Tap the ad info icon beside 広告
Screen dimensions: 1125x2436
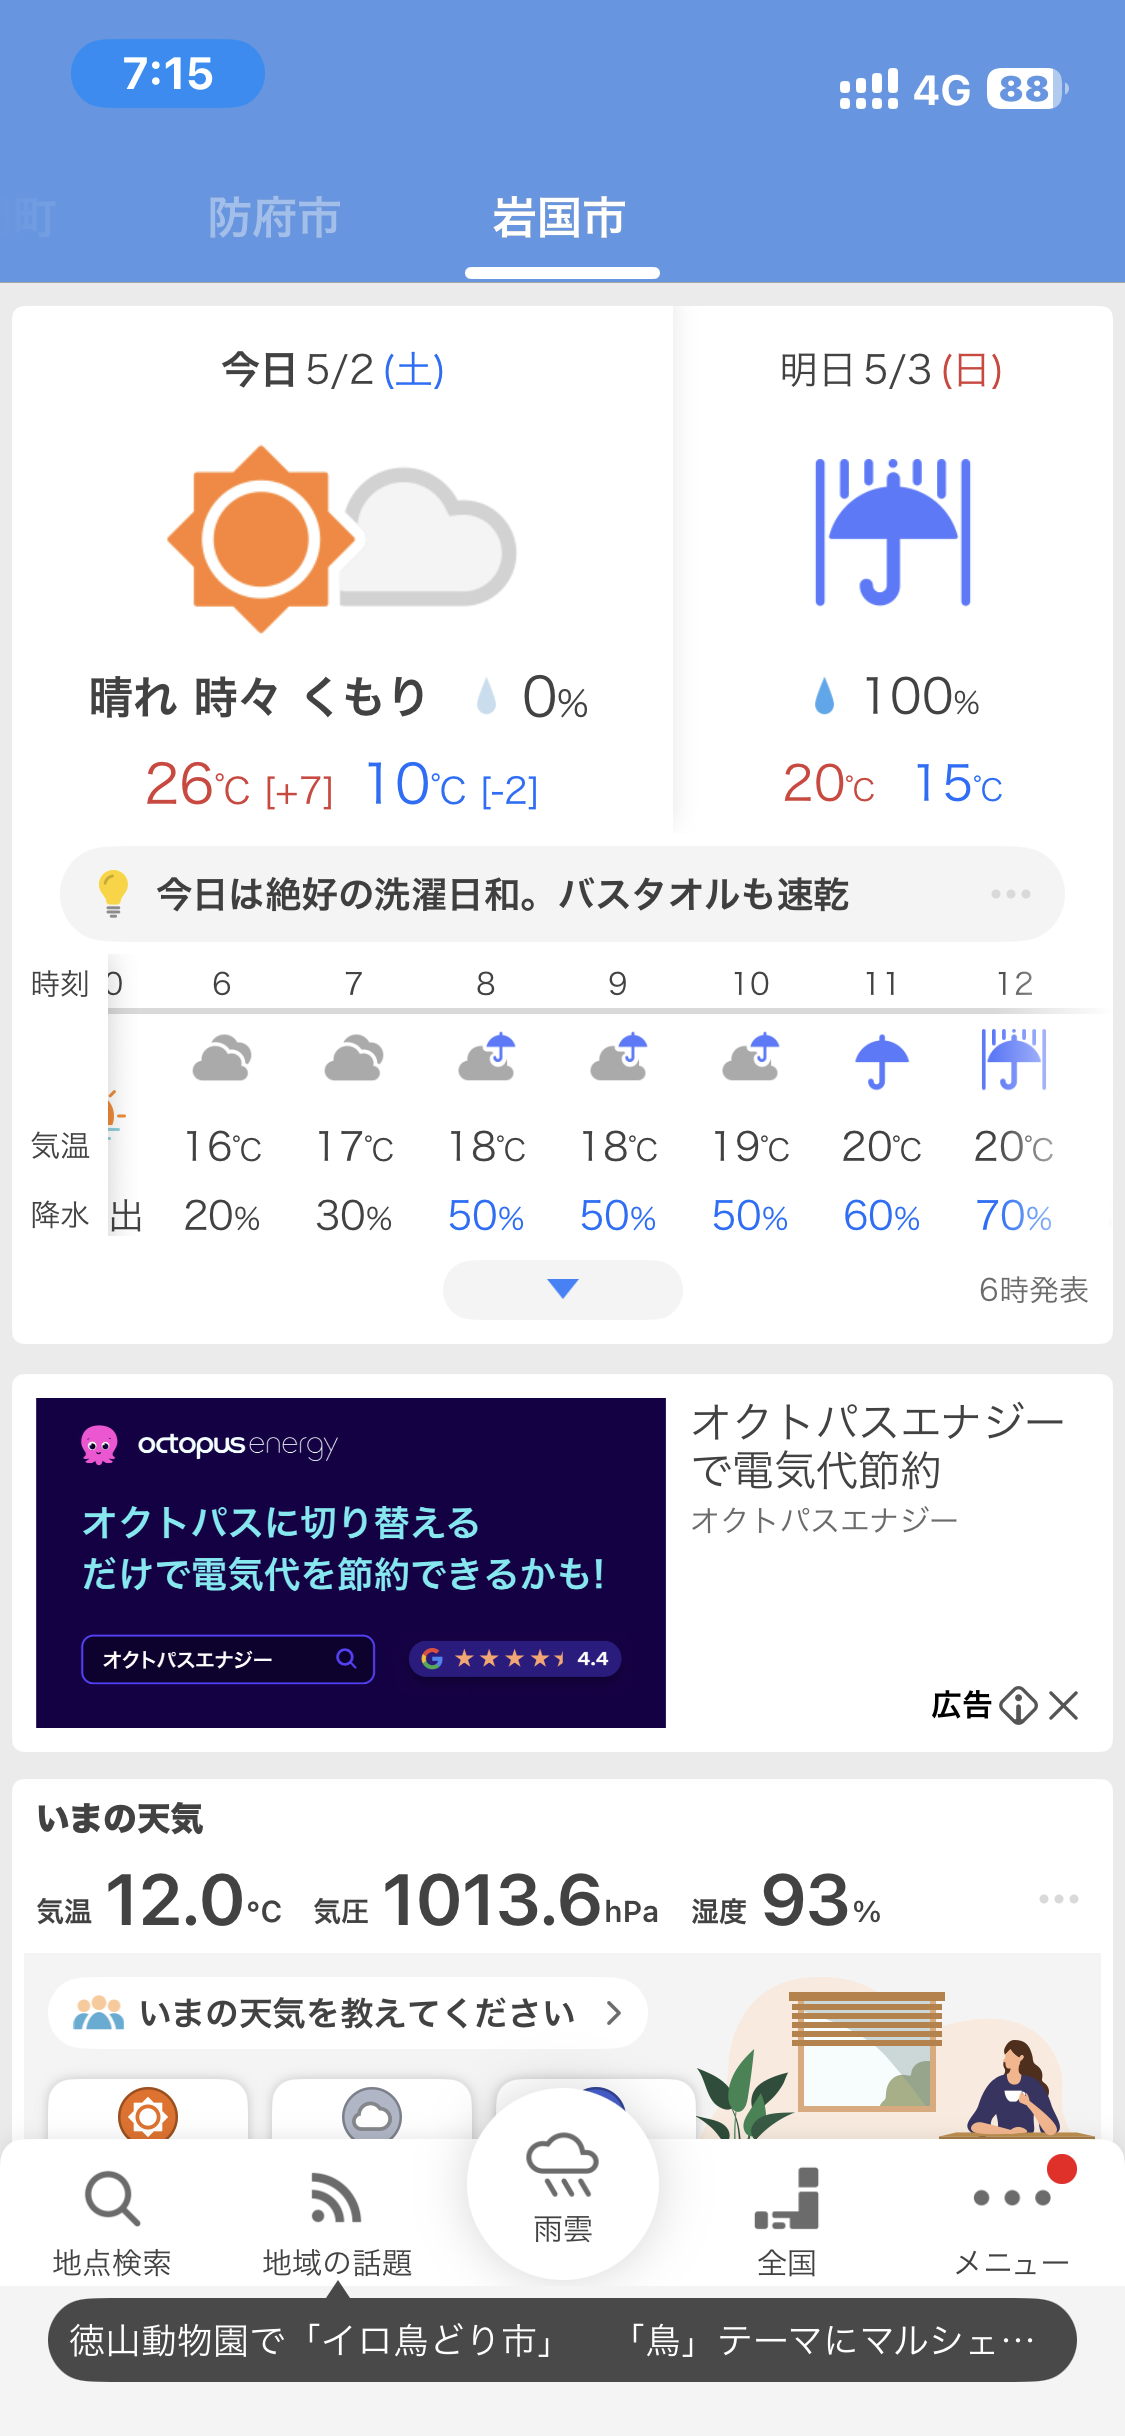1018,1705
